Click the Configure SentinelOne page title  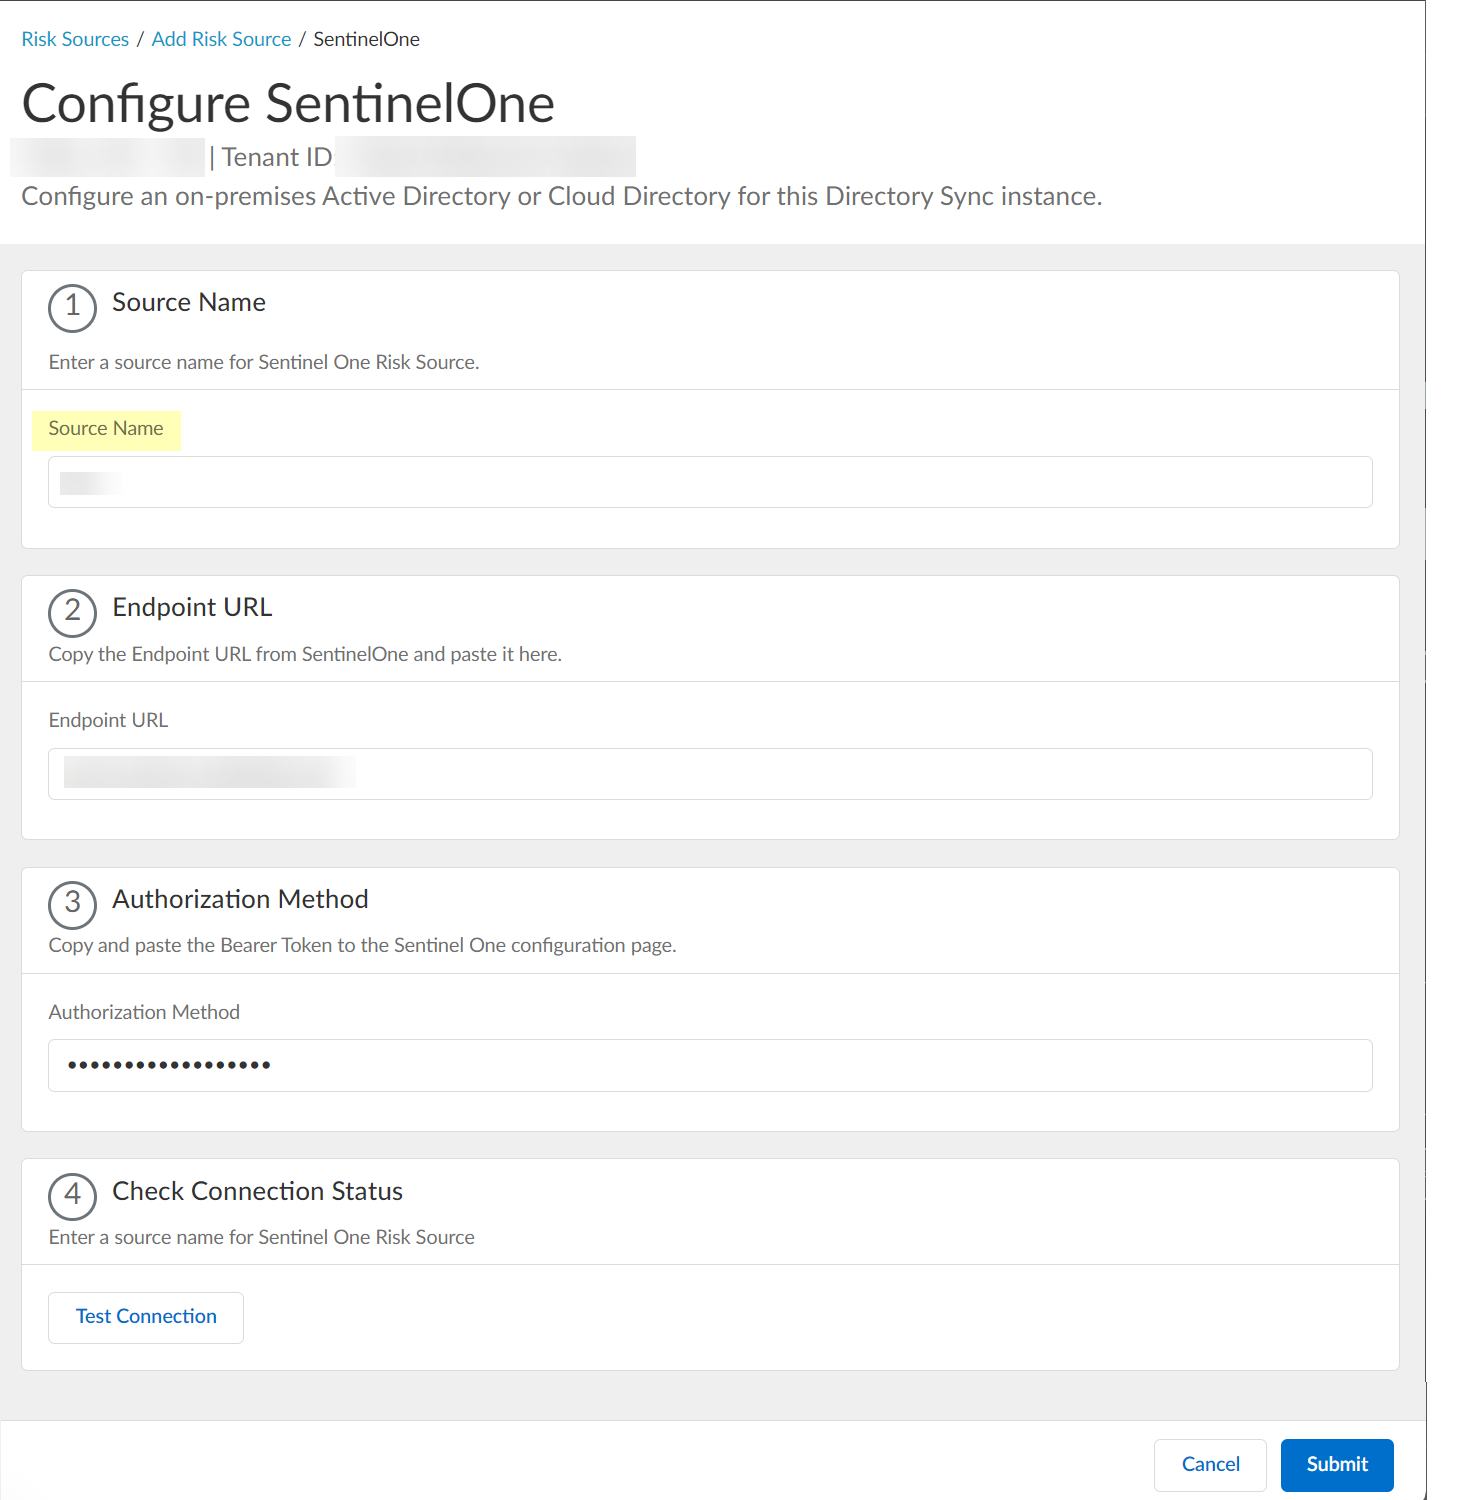tap(288, 104)
